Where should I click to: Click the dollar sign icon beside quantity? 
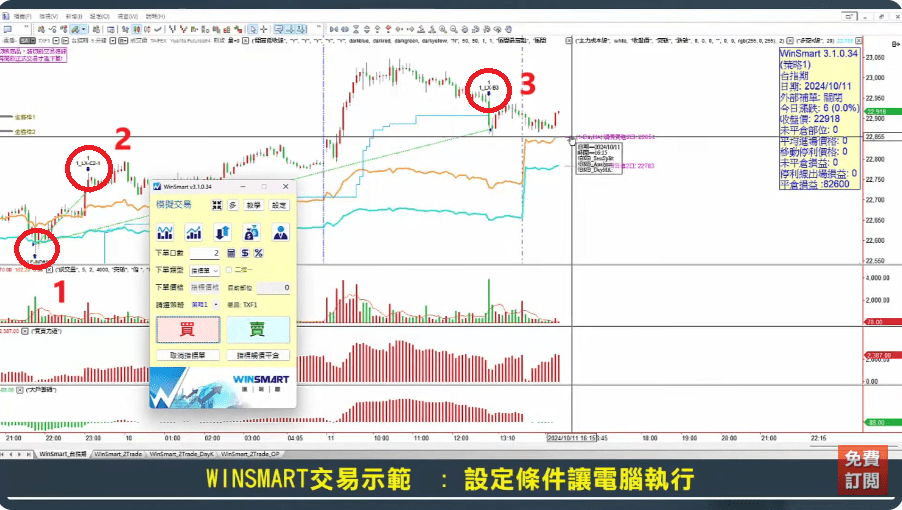point(245,253)
